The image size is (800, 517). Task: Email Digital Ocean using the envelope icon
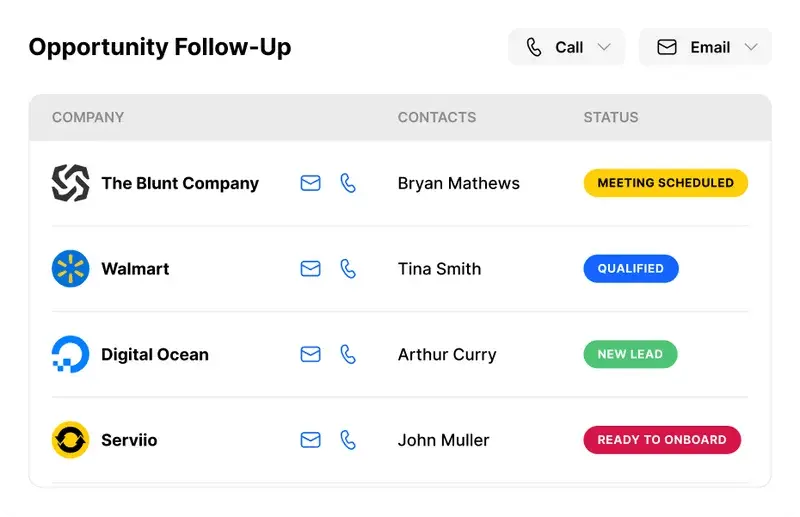pos(311,354)
